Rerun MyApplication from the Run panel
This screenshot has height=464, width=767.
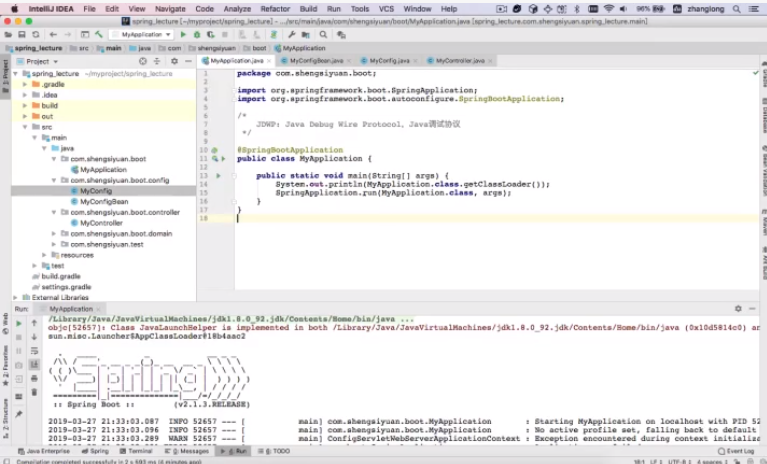[x=19, y=323]
